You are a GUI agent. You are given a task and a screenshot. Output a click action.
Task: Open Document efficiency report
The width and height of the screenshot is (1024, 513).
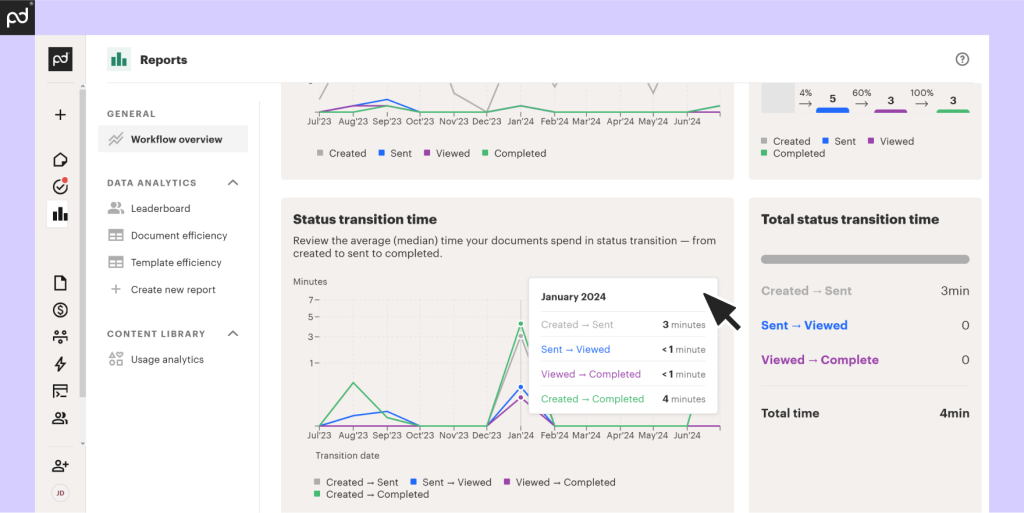pyautogui.click(x=178, y=236)
